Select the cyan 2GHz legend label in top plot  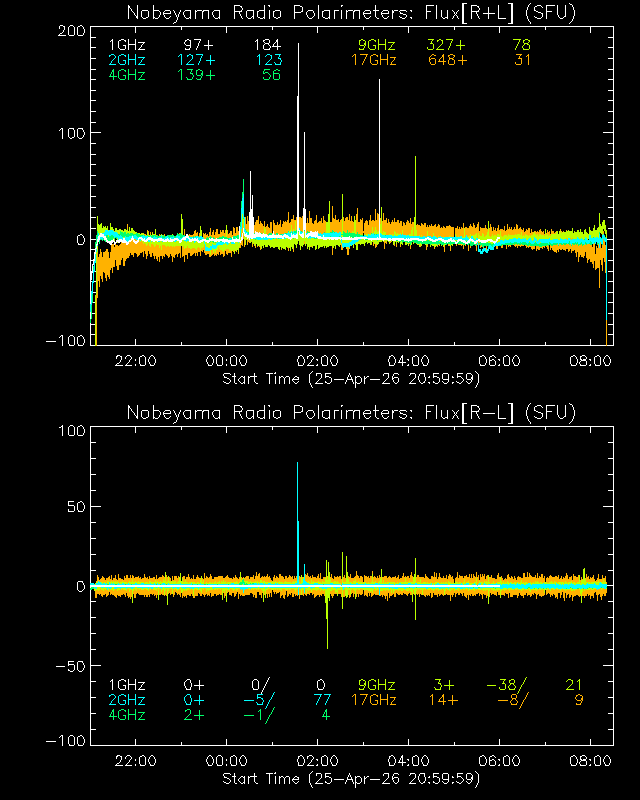point(126,60)
